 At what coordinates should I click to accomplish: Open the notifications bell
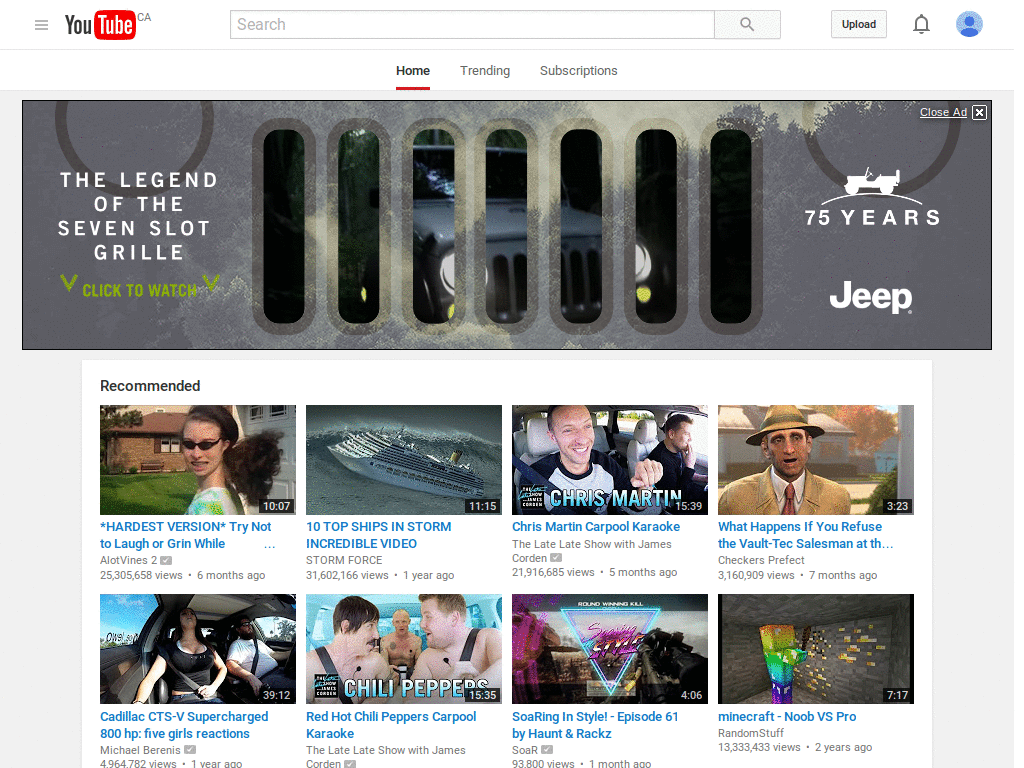click(x=921, y=25)
